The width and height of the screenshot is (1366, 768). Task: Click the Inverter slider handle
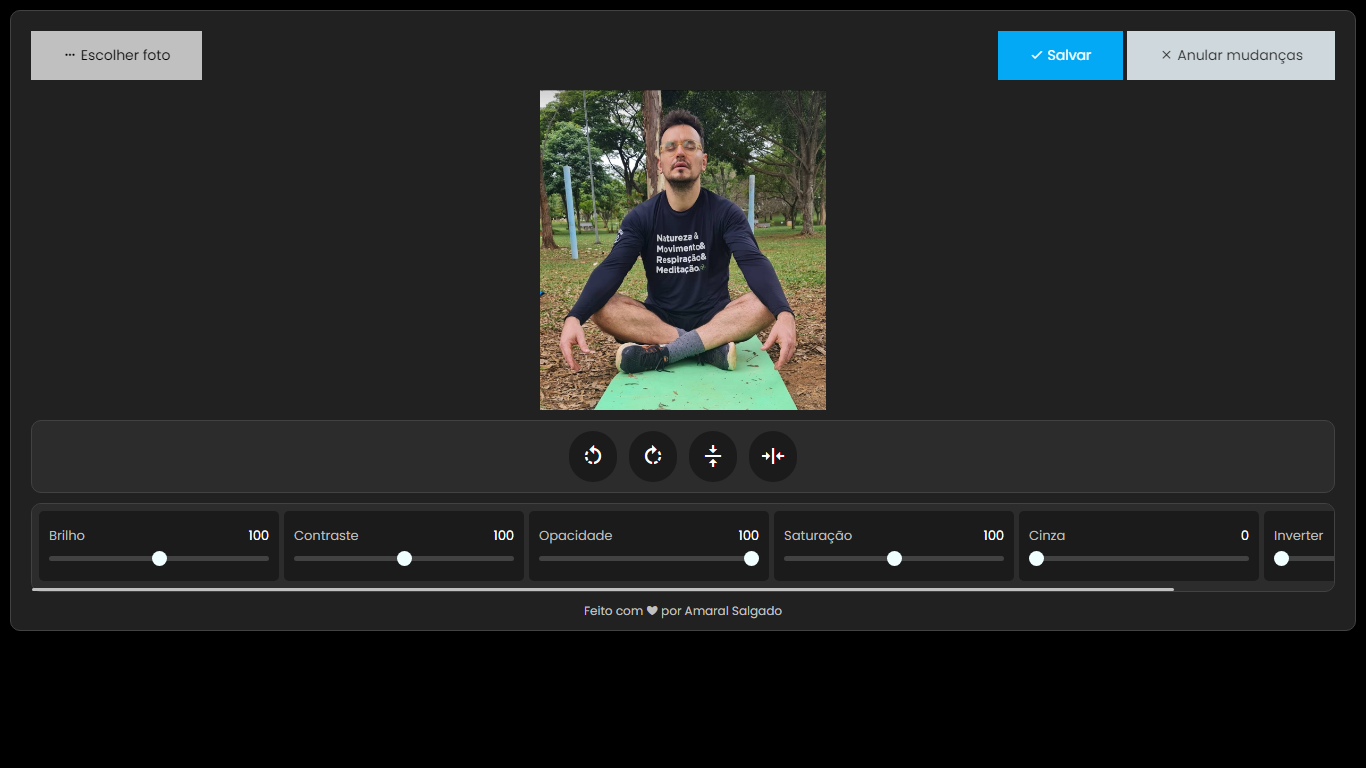tap(1281, 558)
